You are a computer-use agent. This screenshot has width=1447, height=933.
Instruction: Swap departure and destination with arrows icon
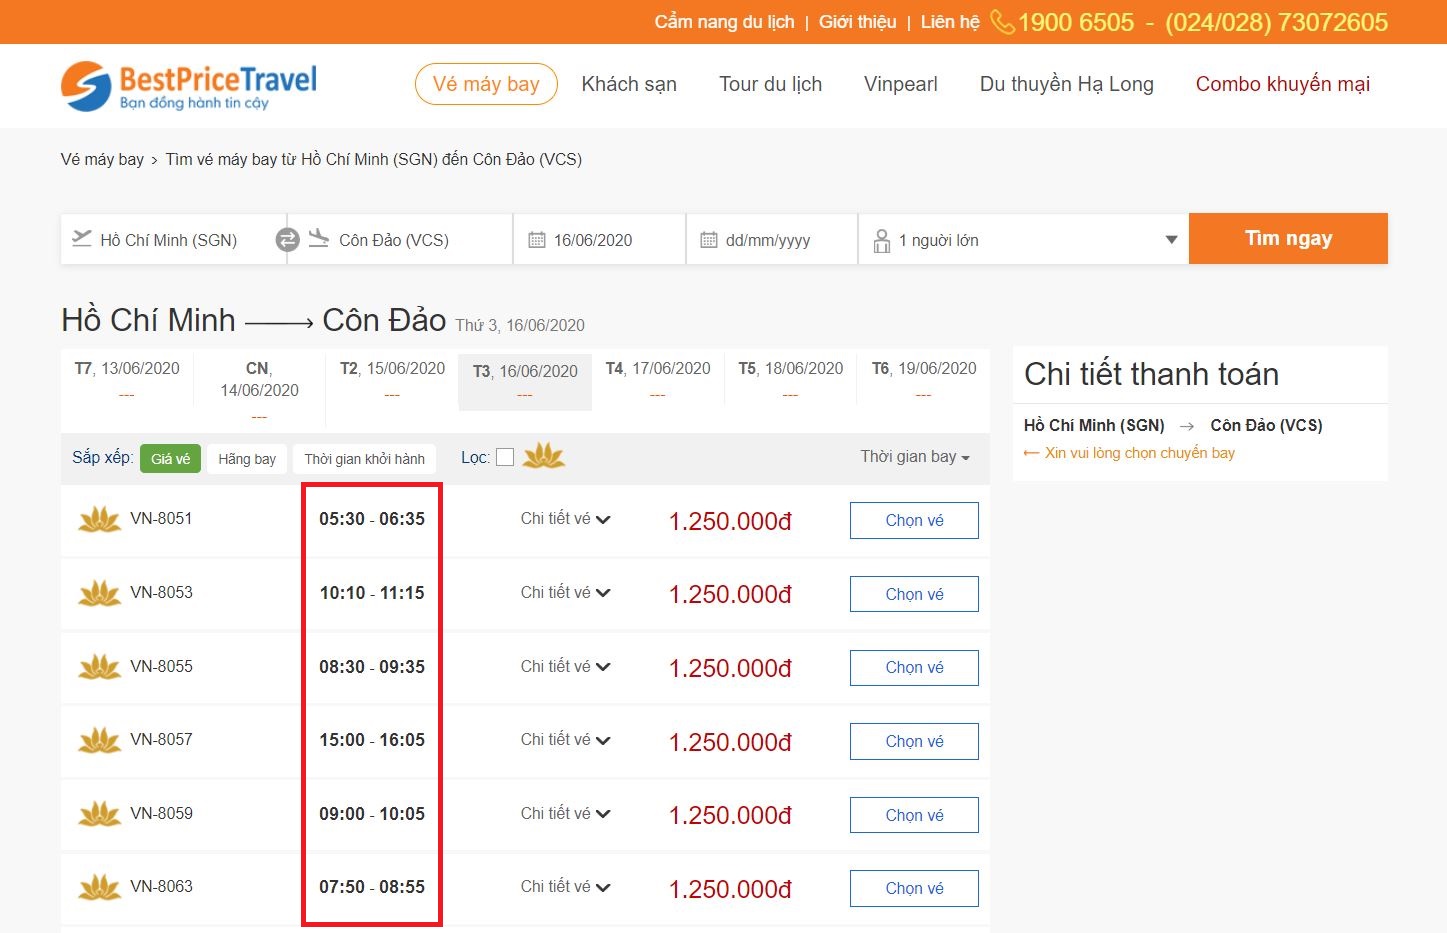point(287,240)
